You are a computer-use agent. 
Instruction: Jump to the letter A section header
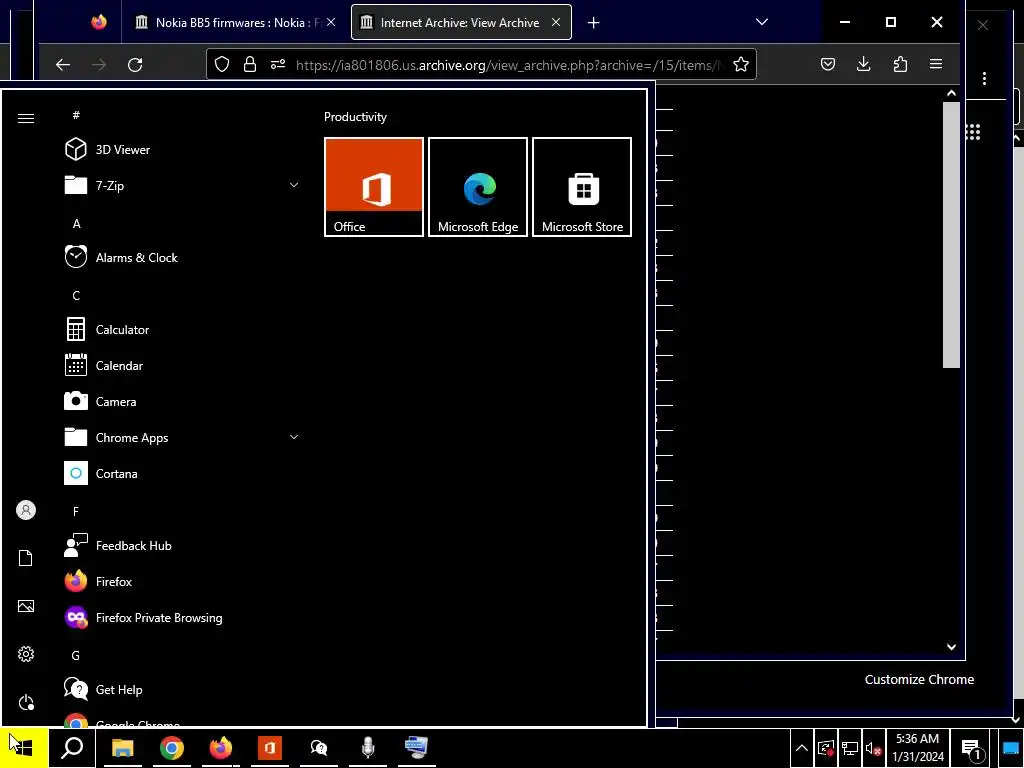76,223
